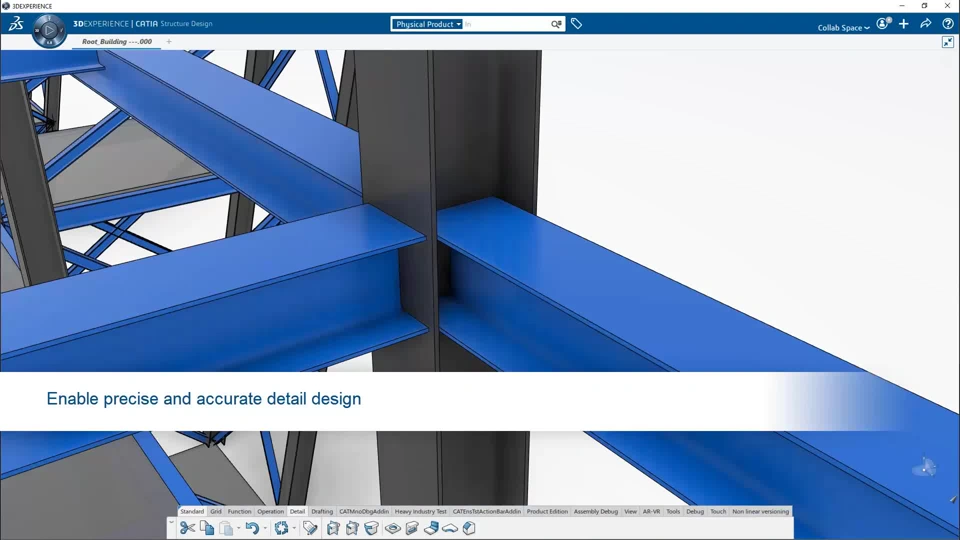Switch to the Standard tab
This screenshot has width=960, height=540.
(192, 511)
